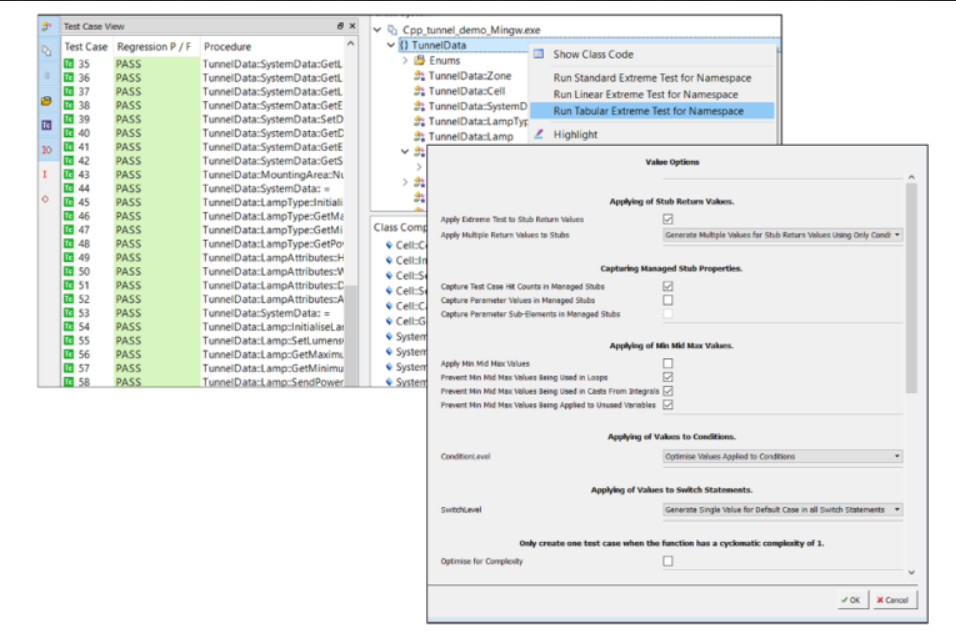Viewport: 956px width, 634px height.
Task: Click the purple Tc icon in the left sidebar
Action: (x=46, y=125)
